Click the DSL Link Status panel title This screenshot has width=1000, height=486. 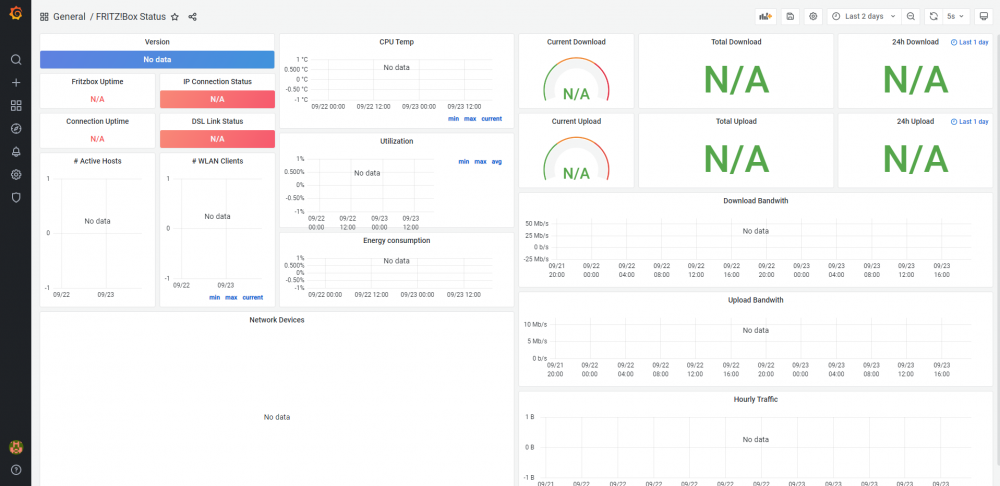[217, 121]
